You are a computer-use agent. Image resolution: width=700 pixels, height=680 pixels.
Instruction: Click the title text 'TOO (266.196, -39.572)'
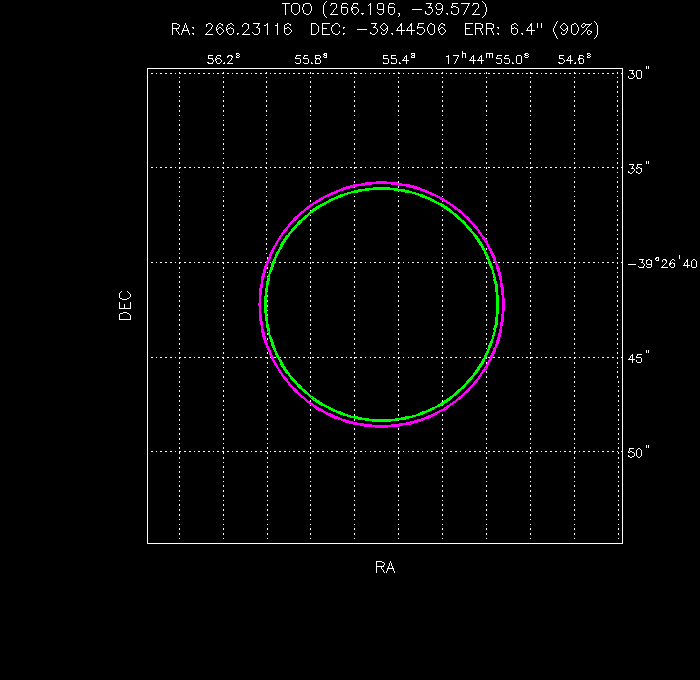tap(385, 9)
